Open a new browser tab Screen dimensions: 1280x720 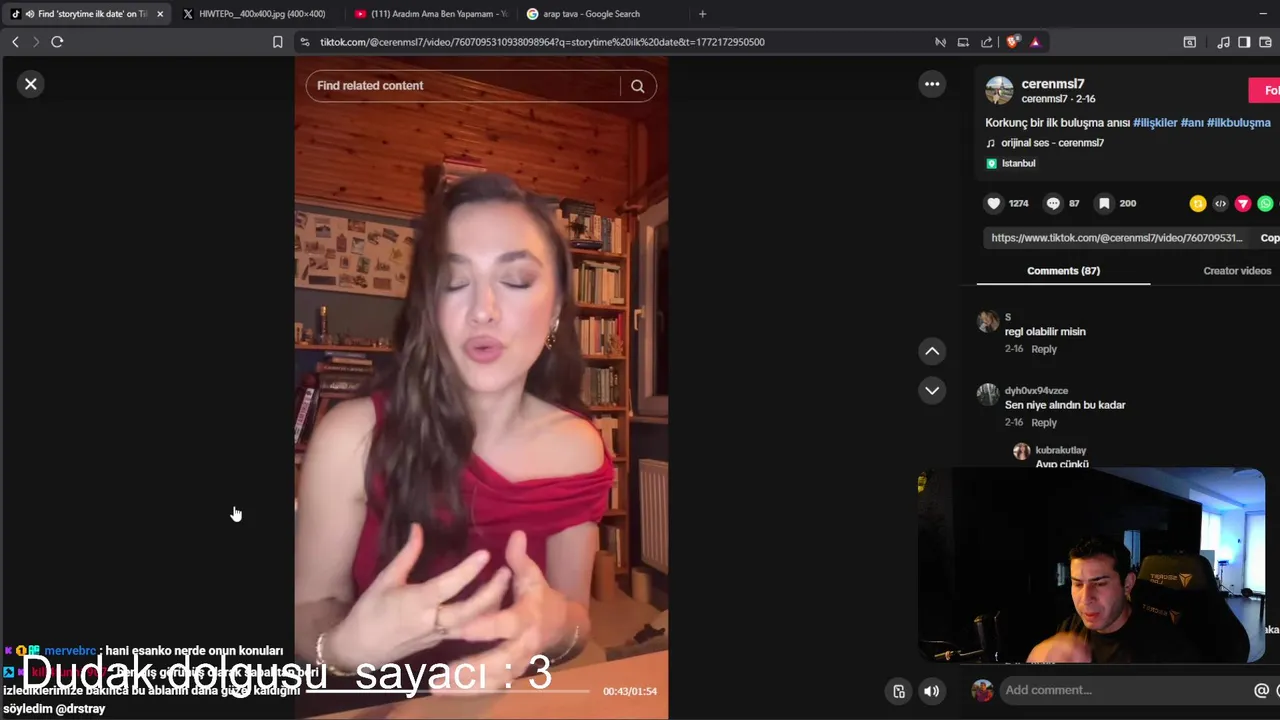(x=702, y=14)
